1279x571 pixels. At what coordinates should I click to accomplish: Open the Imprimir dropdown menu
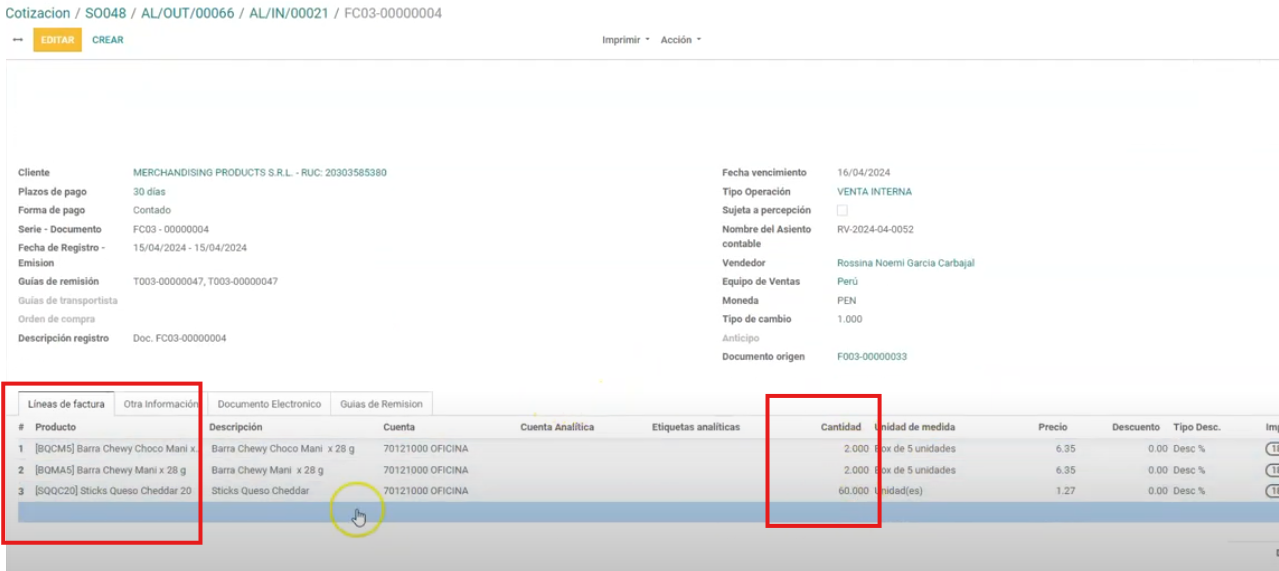625,40
